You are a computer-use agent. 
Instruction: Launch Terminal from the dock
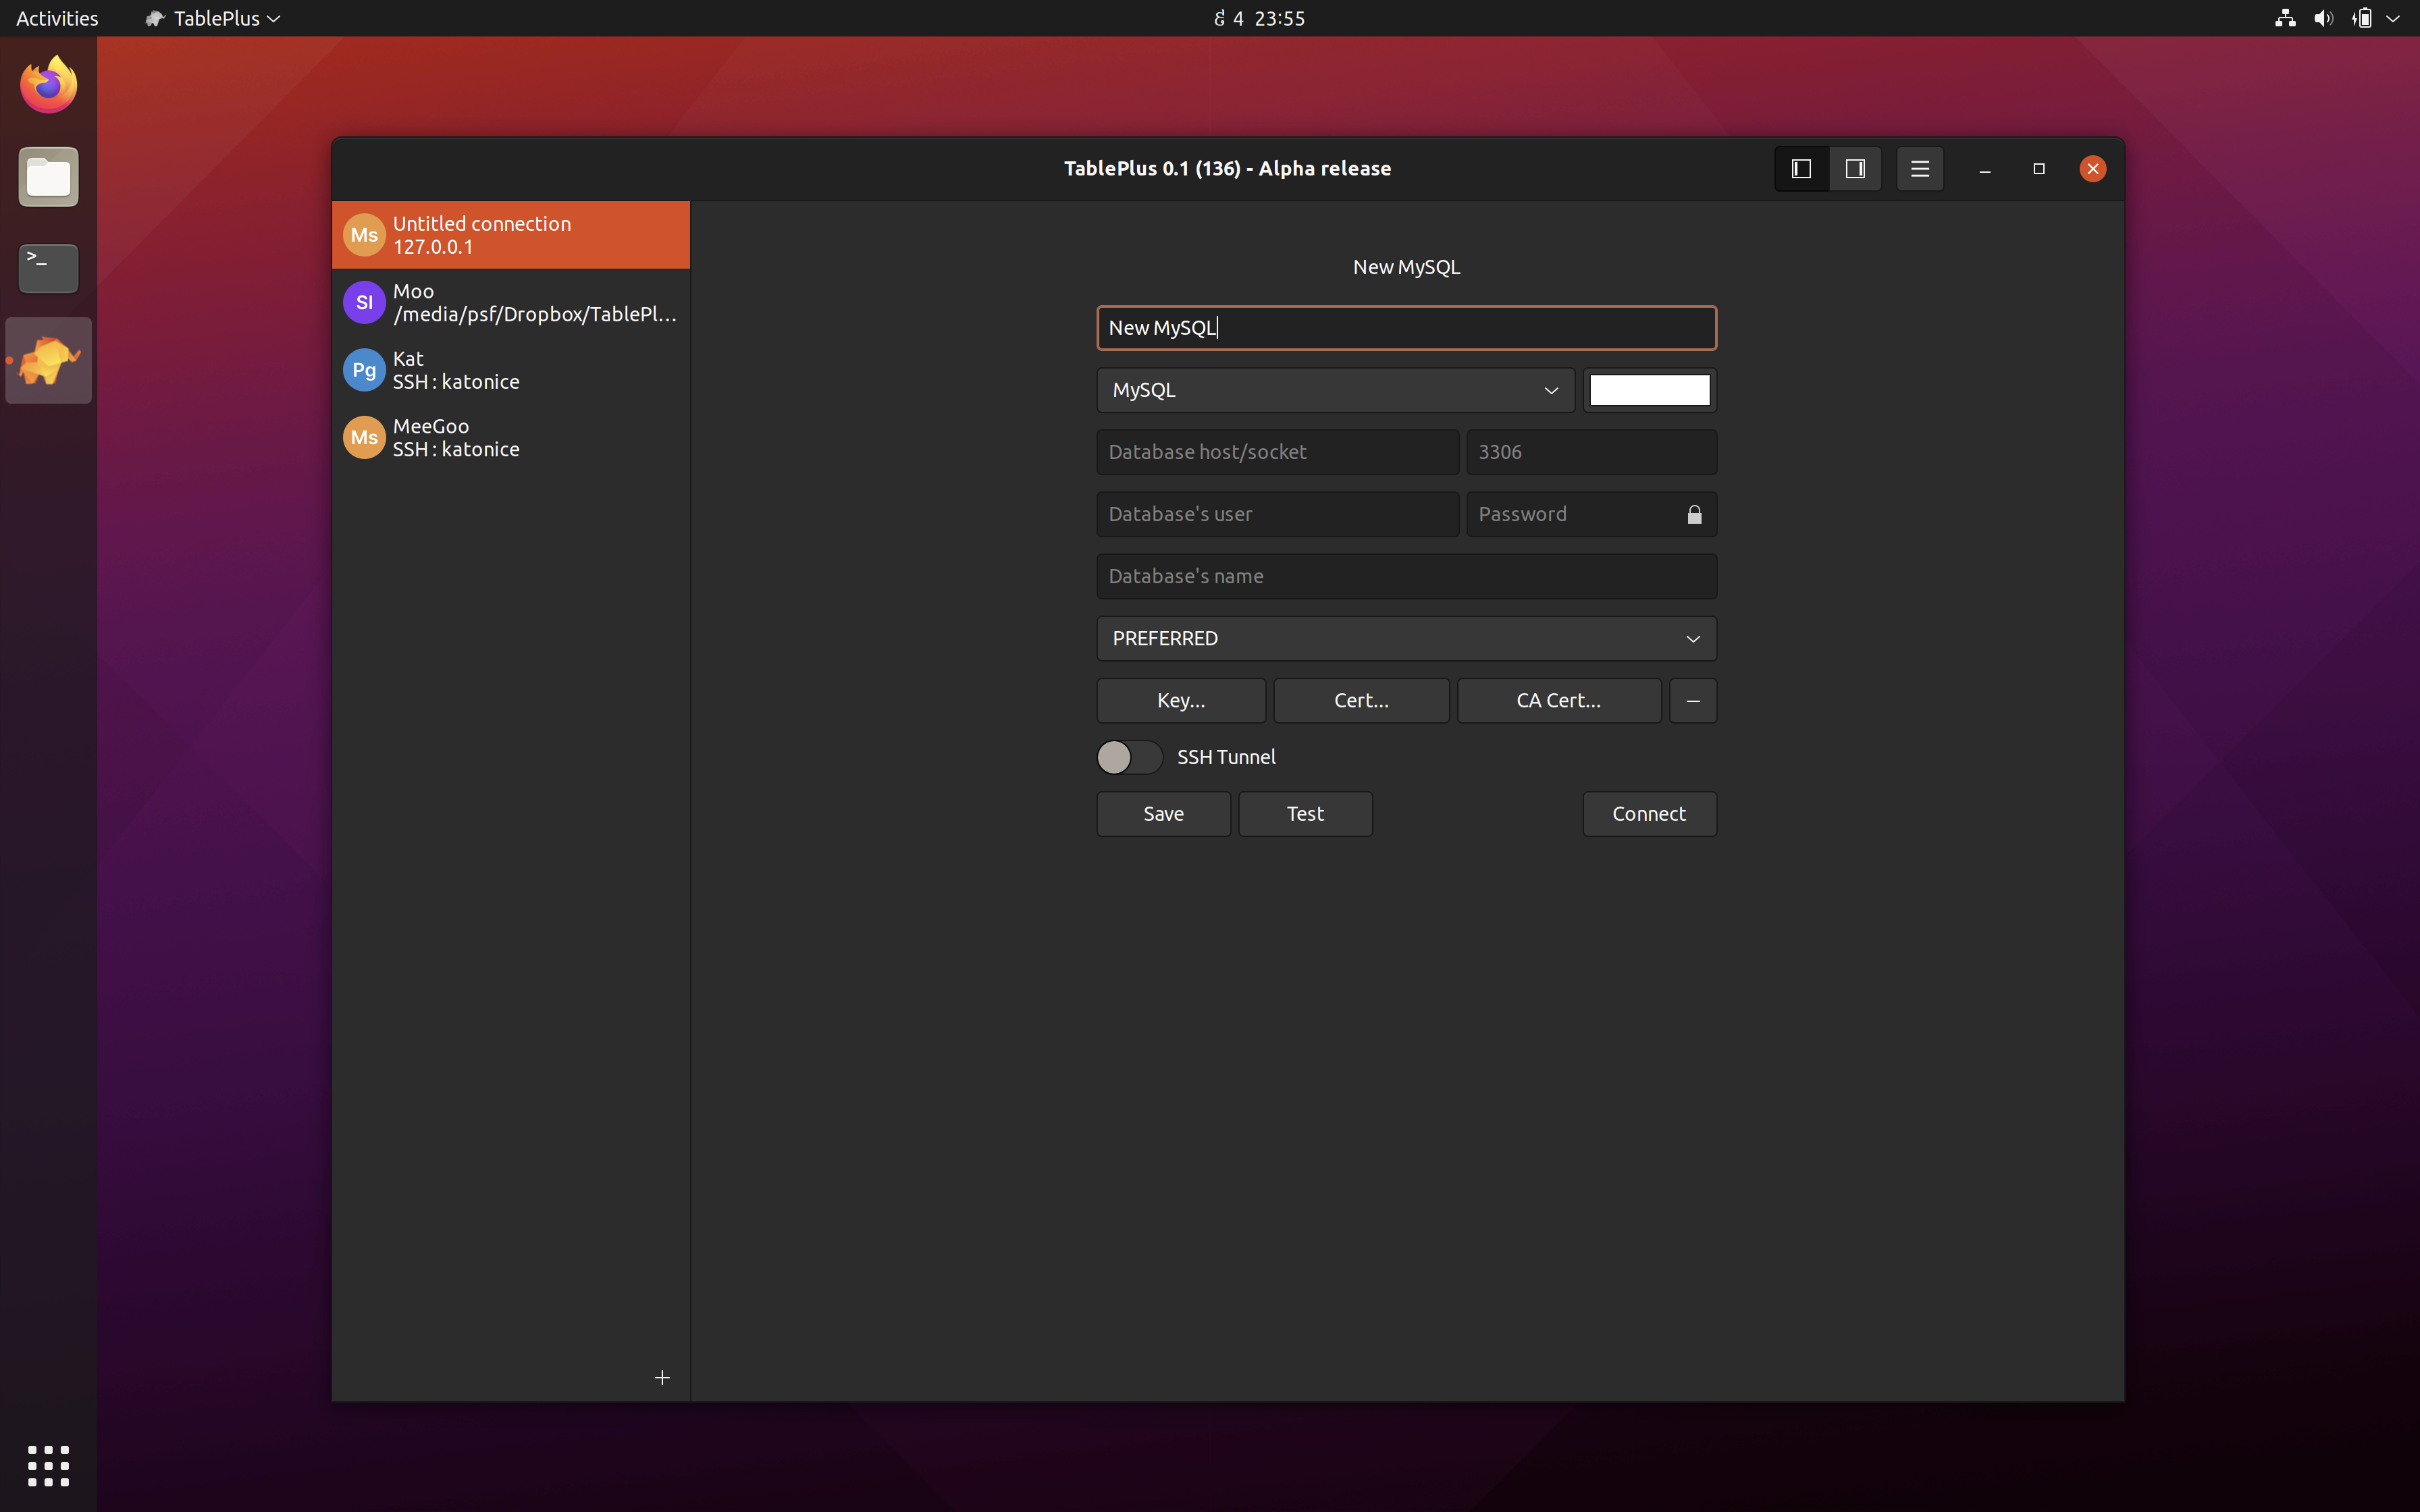coord(48,269)
